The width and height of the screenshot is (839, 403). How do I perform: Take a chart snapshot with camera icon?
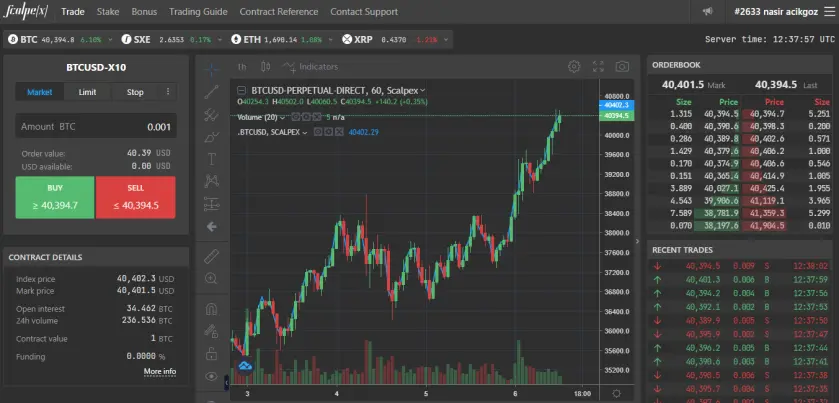[622, 66]
